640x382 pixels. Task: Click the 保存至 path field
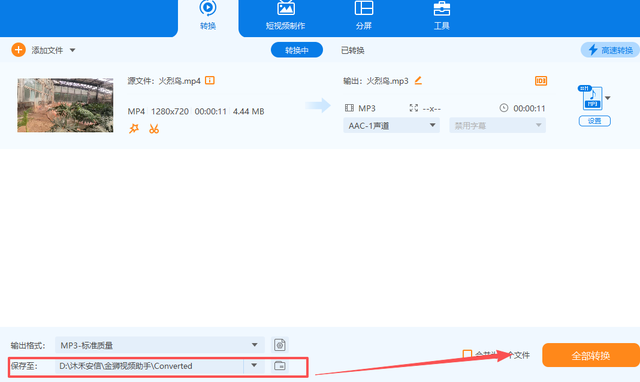click(x=149, y=366)
